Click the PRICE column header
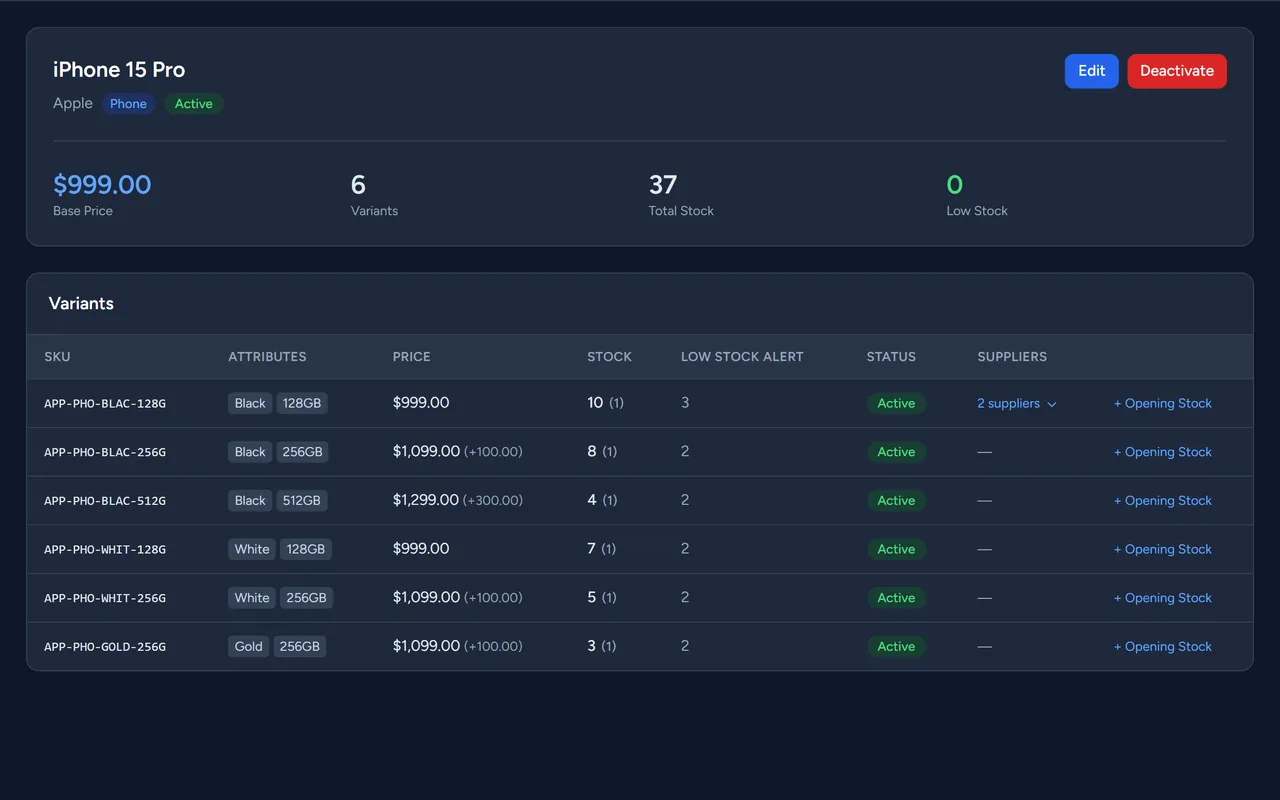This screenshot has height=800, width=1280. click(411, 357)
